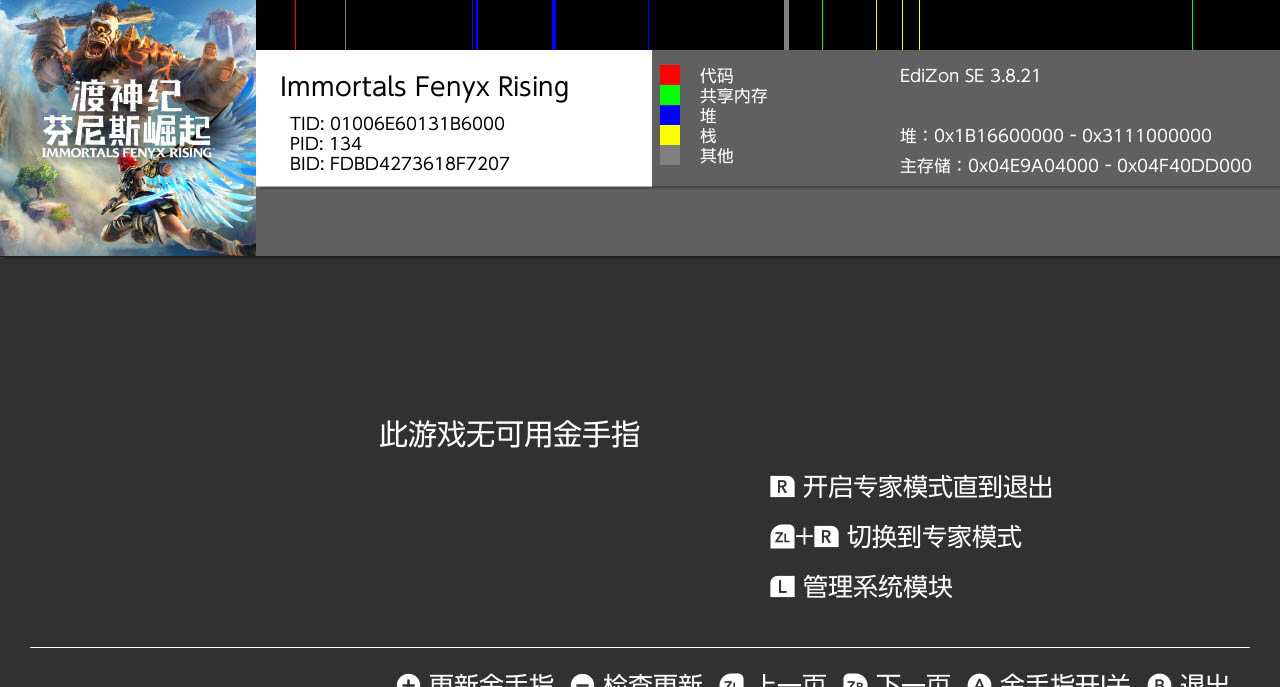The image size is (1280, 687).
Task: Toggle cheats with 金手指开/关 label
Action: (x=1065, y=680)
